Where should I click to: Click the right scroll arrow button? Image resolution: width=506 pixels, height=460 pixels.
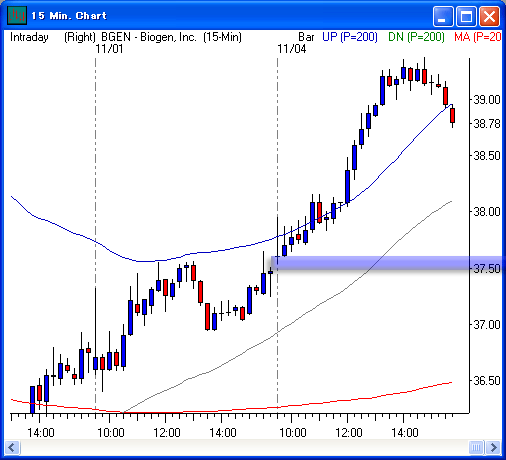(493, 447)
